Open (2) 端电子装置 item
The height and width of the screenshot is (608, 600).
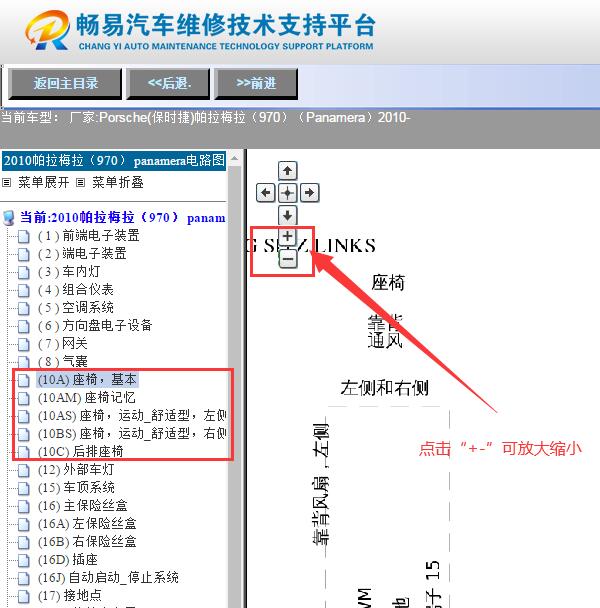click(x=82, y=254)
